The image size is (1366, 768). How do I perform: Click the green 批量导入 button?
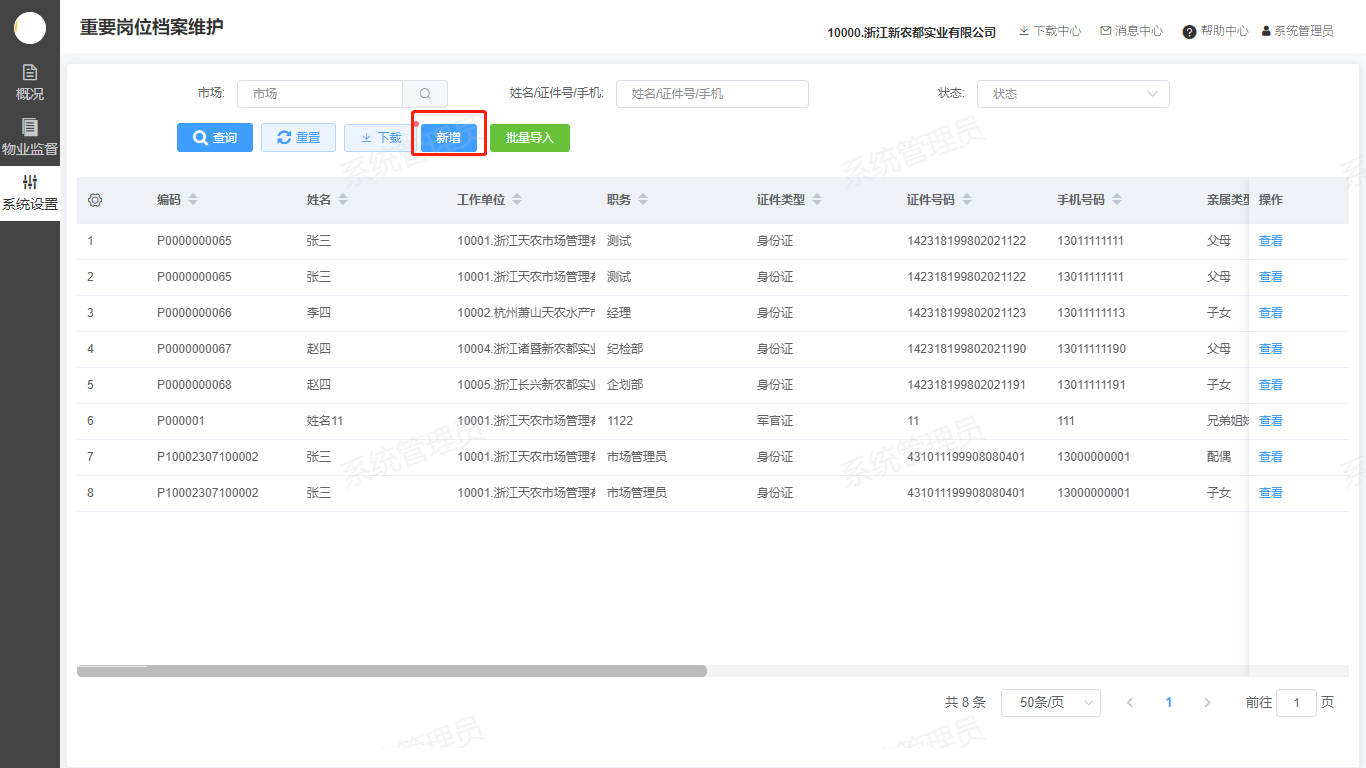[x=530, y=138]
